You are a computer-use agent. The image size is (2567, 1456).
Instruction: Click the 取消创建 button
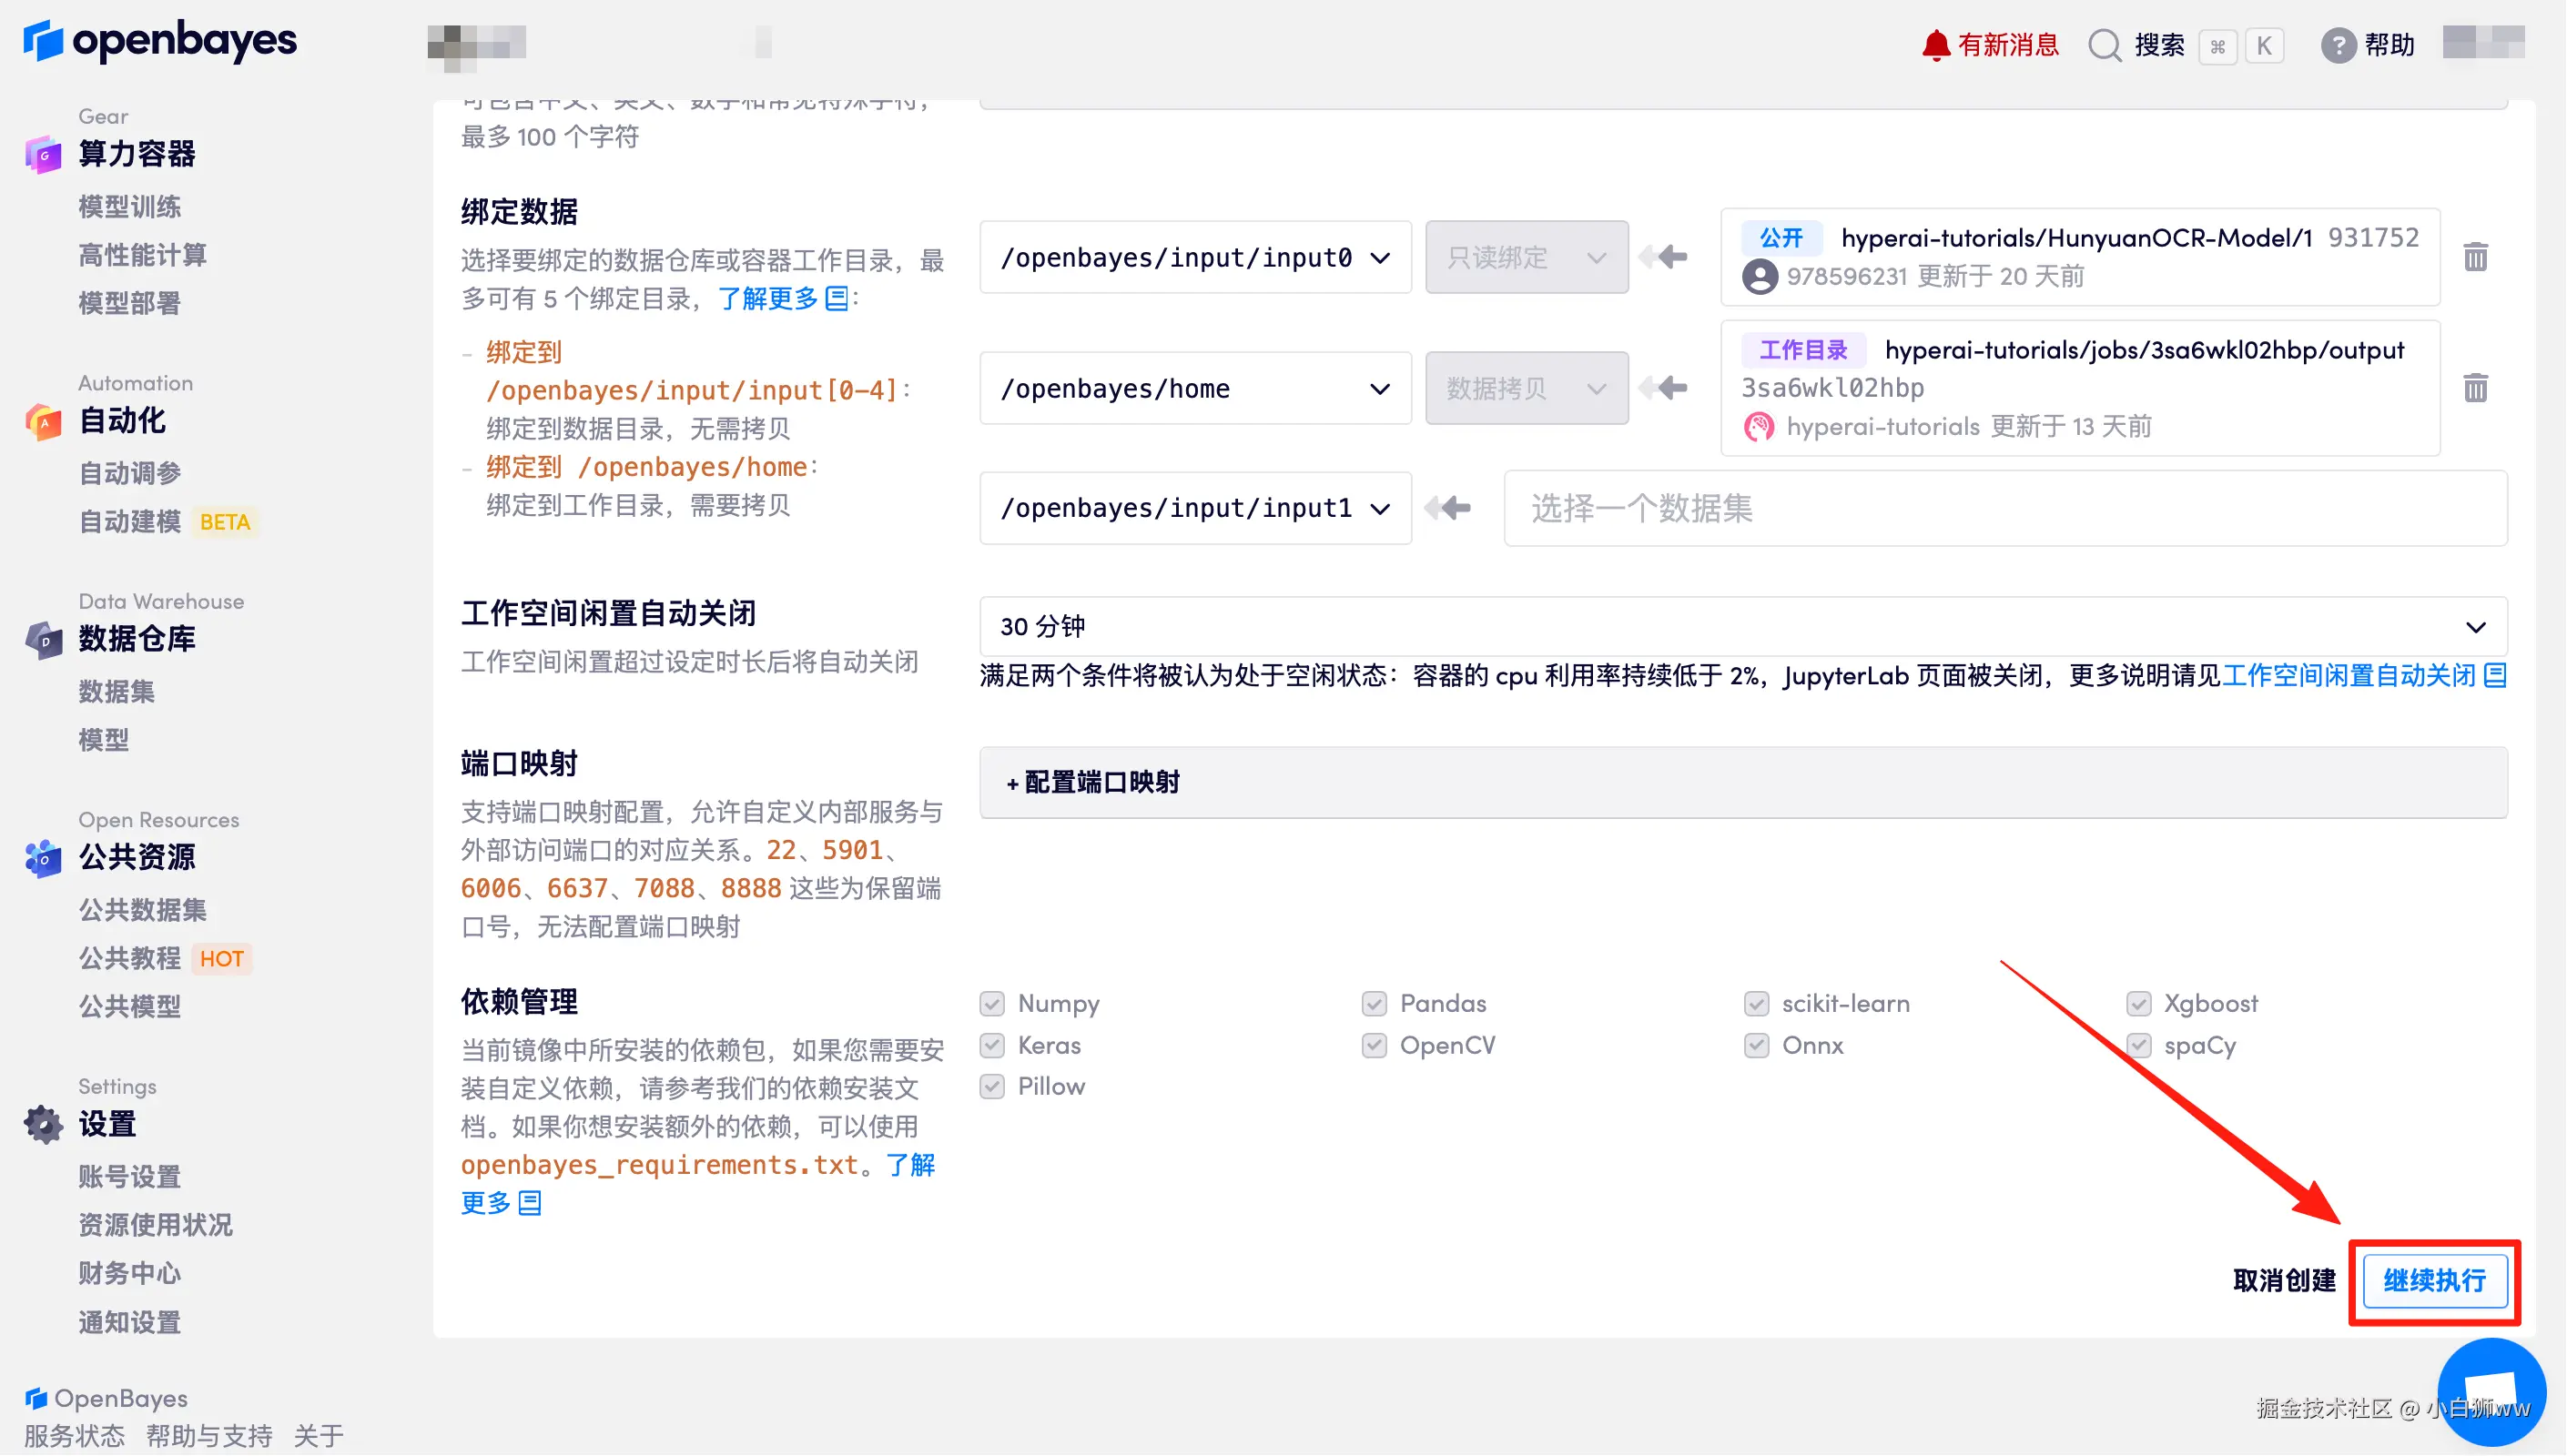click(2284, 1280)
